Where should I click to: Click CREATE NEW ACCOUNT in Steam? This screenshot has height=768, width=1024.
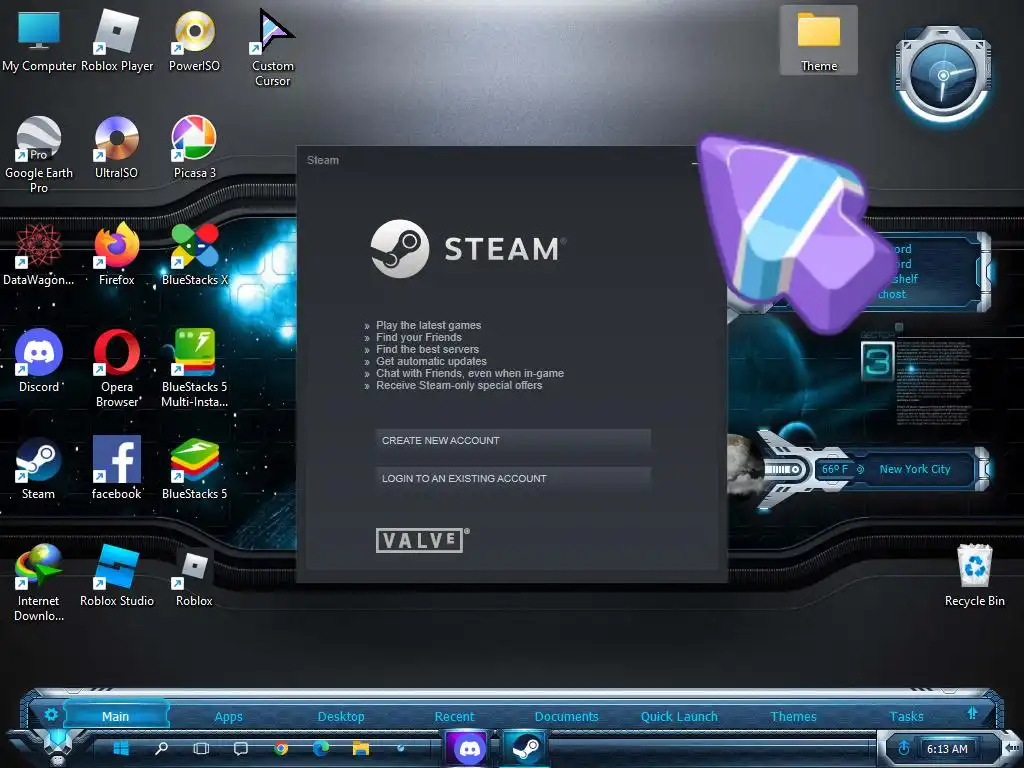click(513, 441)
